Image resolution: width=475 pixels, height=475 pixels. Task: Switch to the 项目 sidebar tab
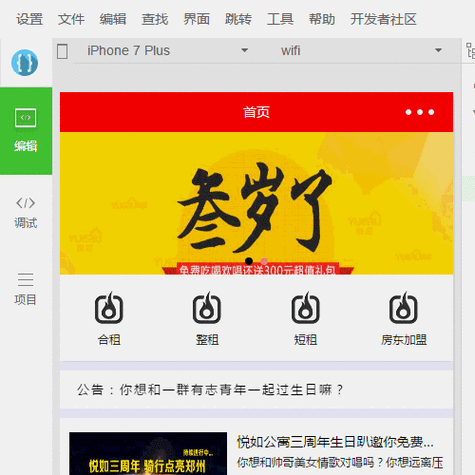(25, 289)
